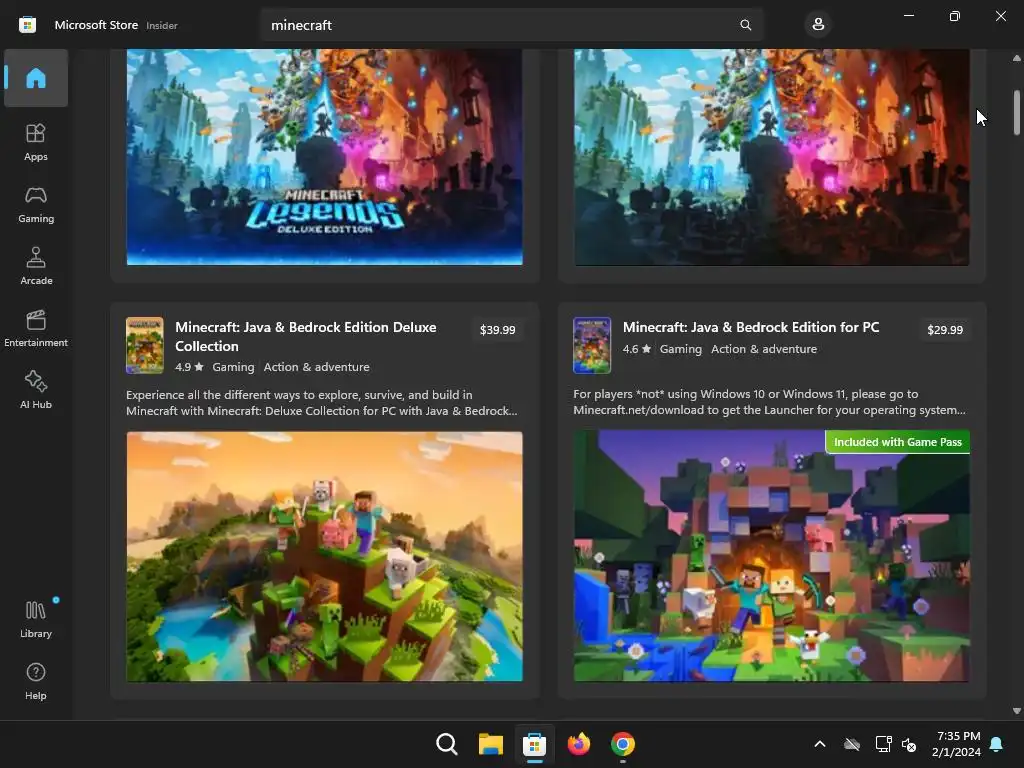Click the muted volume tray icon
1024x768 pixels.
[x=909, y=744]
